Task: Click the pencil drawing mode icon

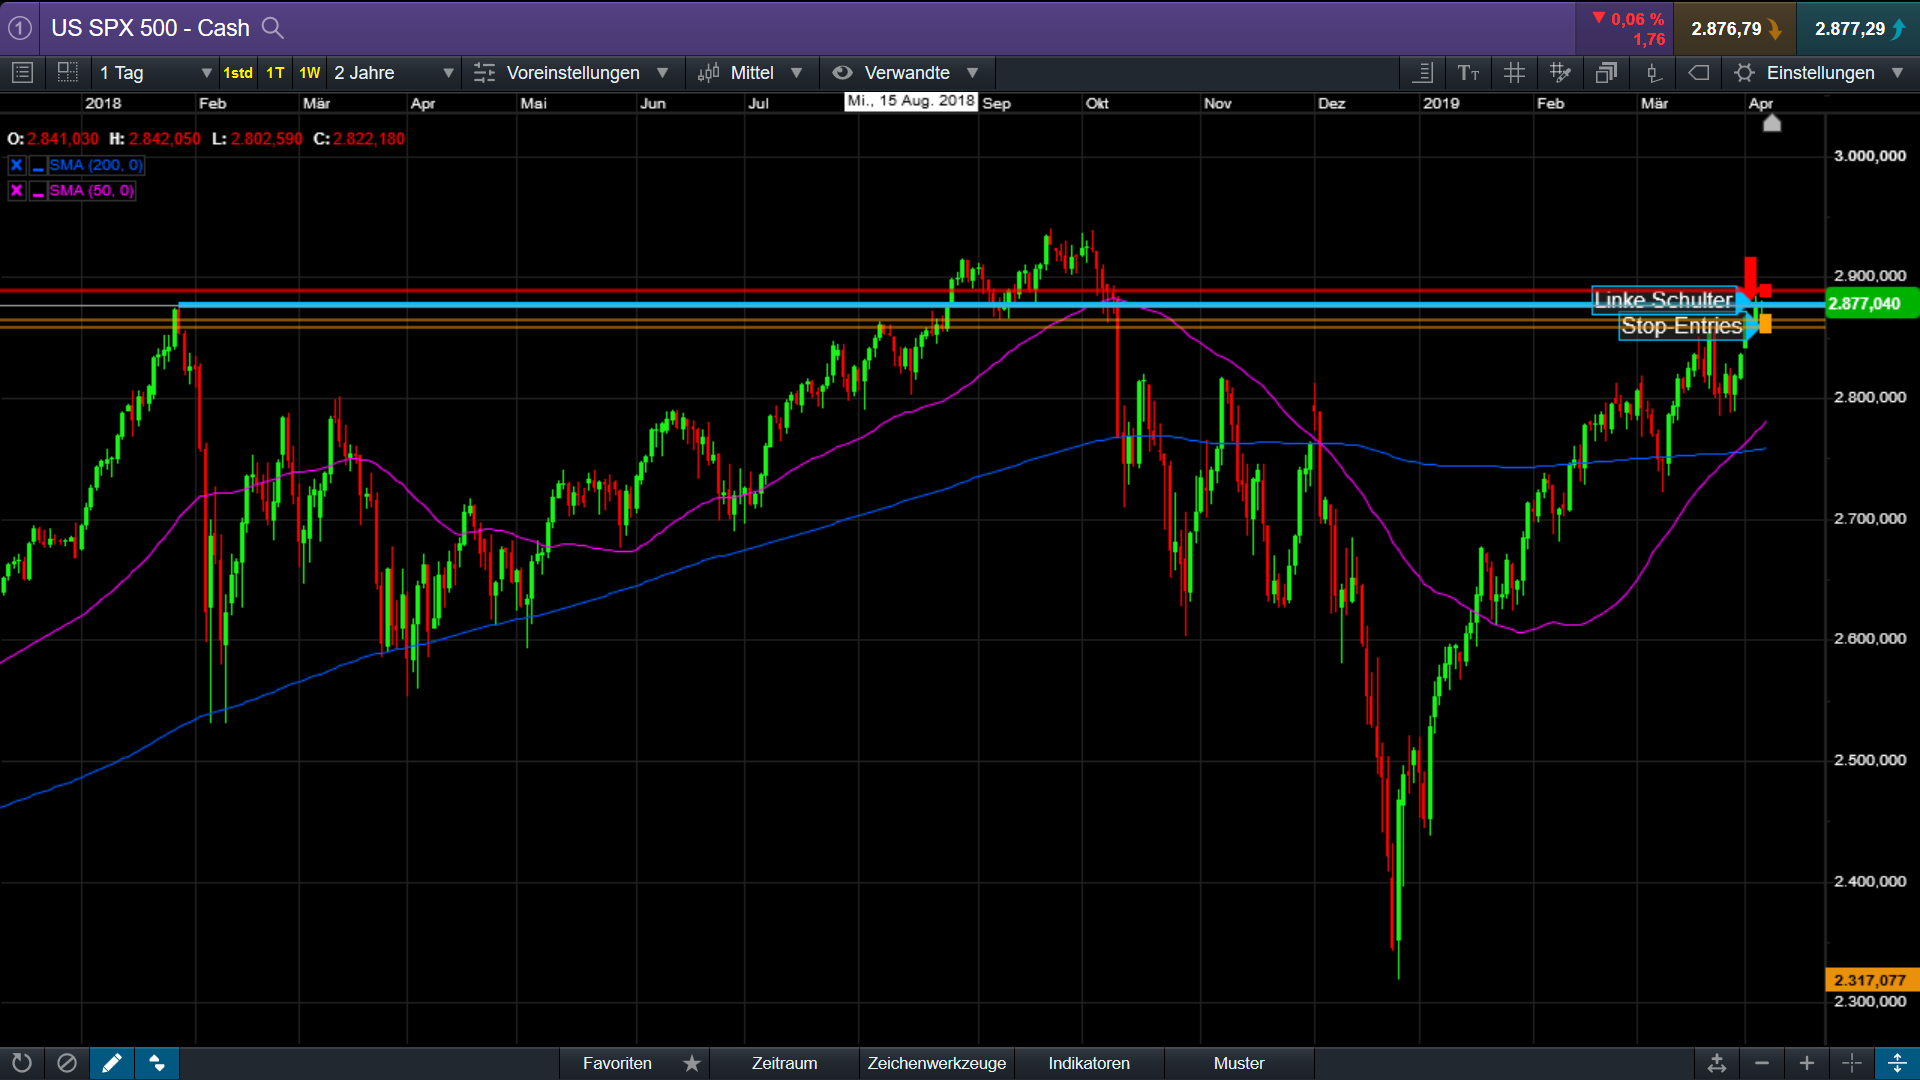Action: tap(111, 1063)
